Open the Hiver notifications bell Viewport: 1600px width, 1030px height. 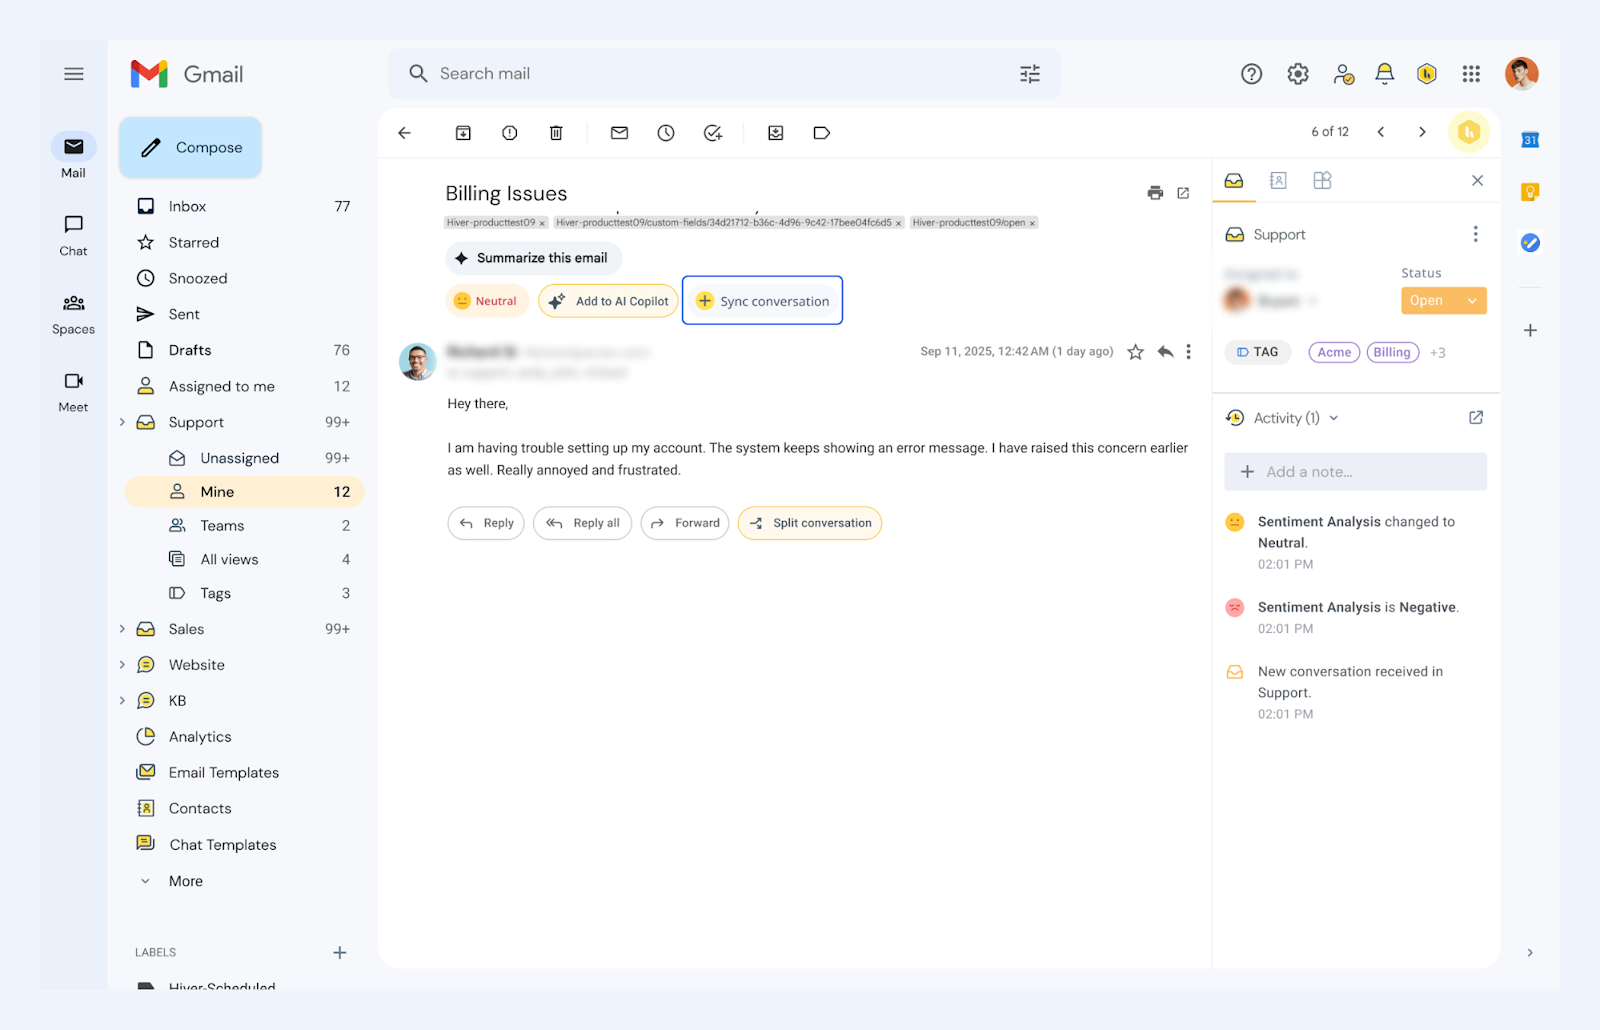click(x=1384, y=74)
